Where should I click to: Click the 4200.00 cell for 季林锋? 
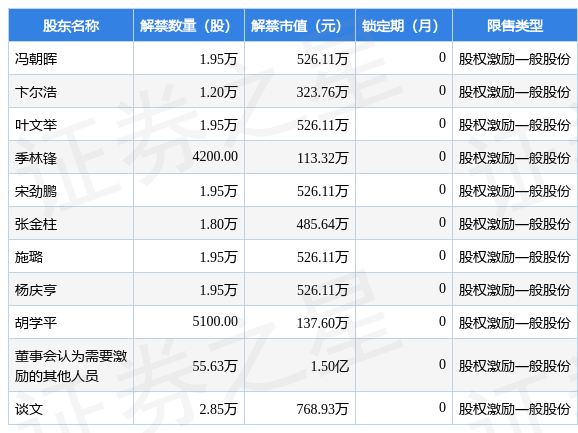click(215, 157)
